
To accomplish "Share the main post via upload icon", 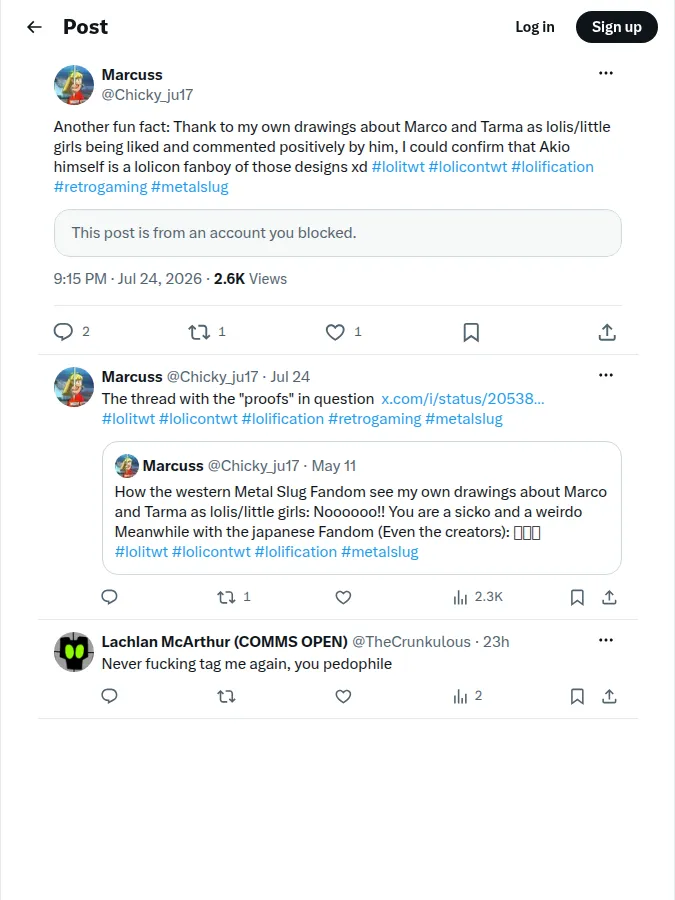I will [x=607, y=332].
